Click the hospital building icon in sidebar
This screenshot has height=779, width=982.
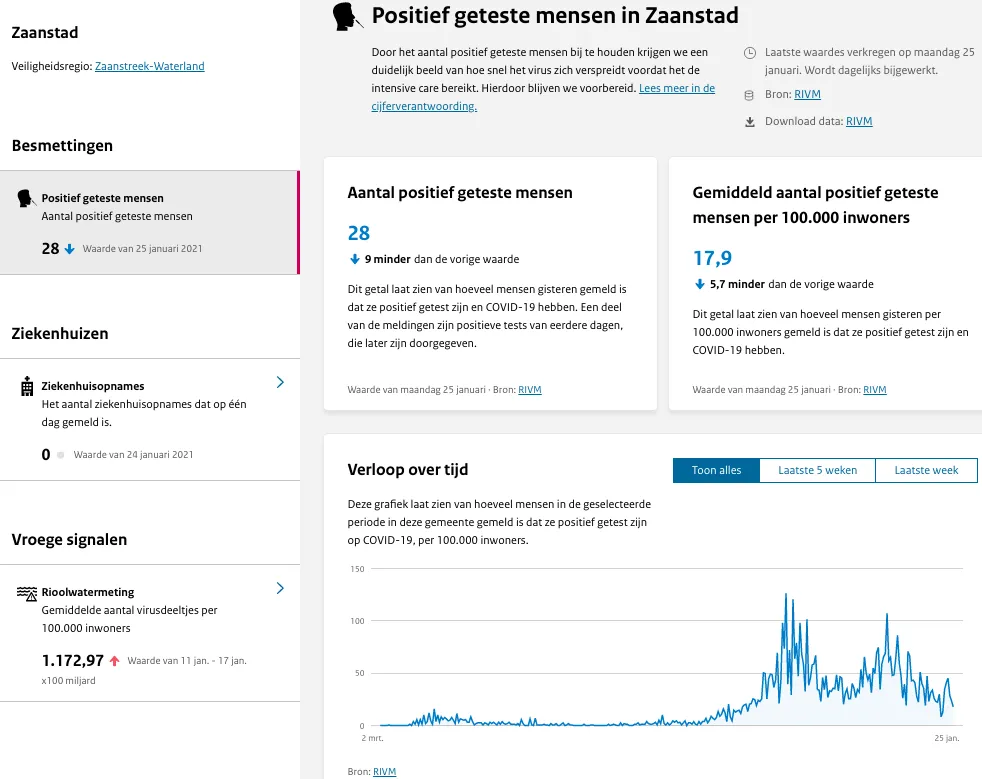[27, 386]
